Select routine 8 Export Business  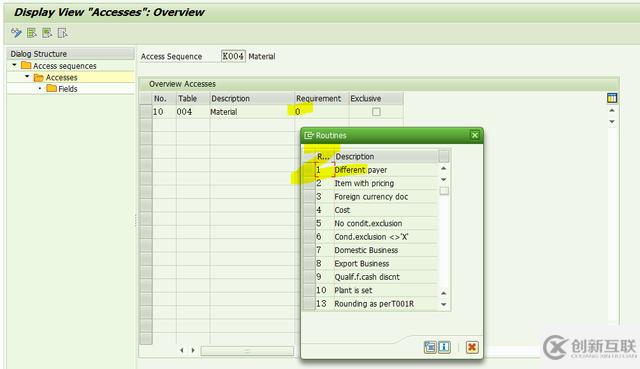(362, 263)
